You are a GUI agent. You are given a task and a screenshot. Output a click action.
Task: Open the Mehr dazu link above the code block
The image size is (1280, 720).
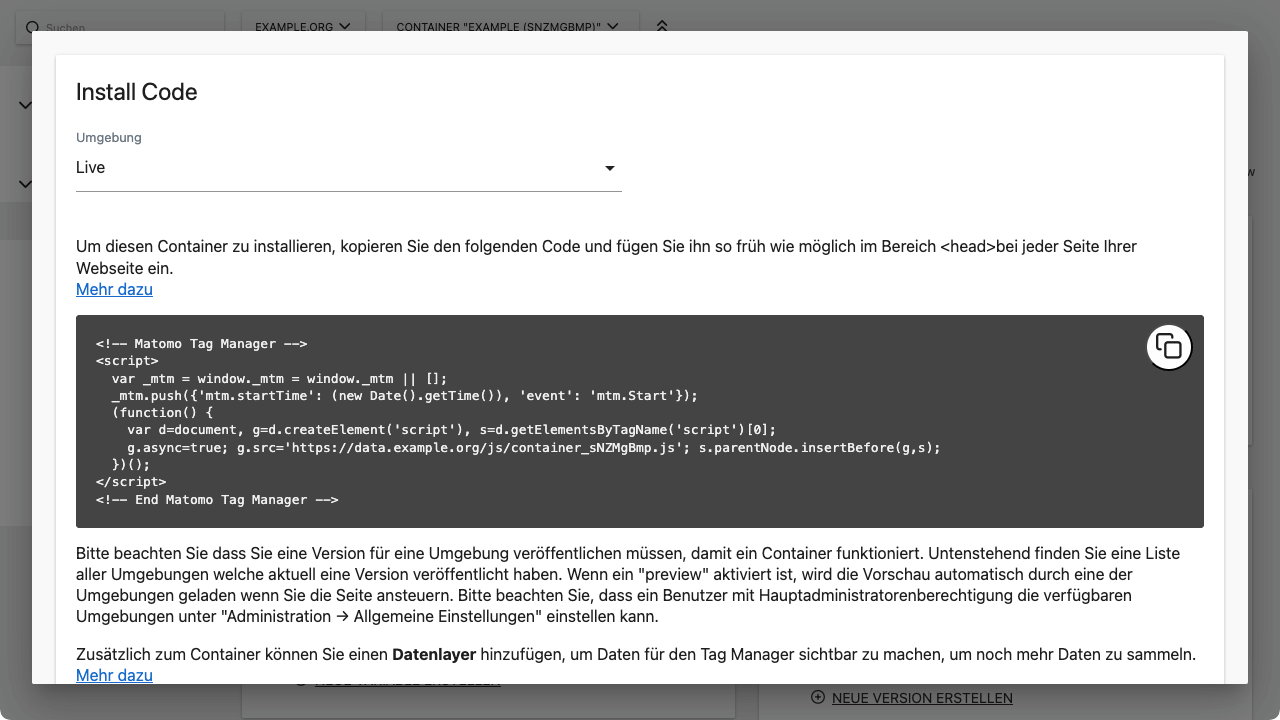click(114, 289)
